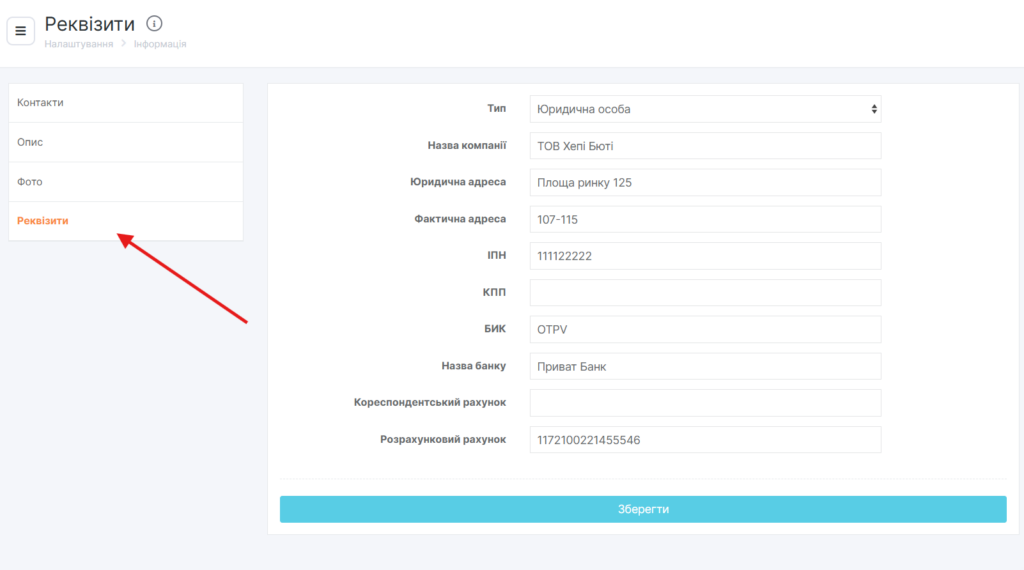The height and width of the screenshot is (570, 1024).
Task: Open the hamburger menu icon
Action: (x=20, y=31)
